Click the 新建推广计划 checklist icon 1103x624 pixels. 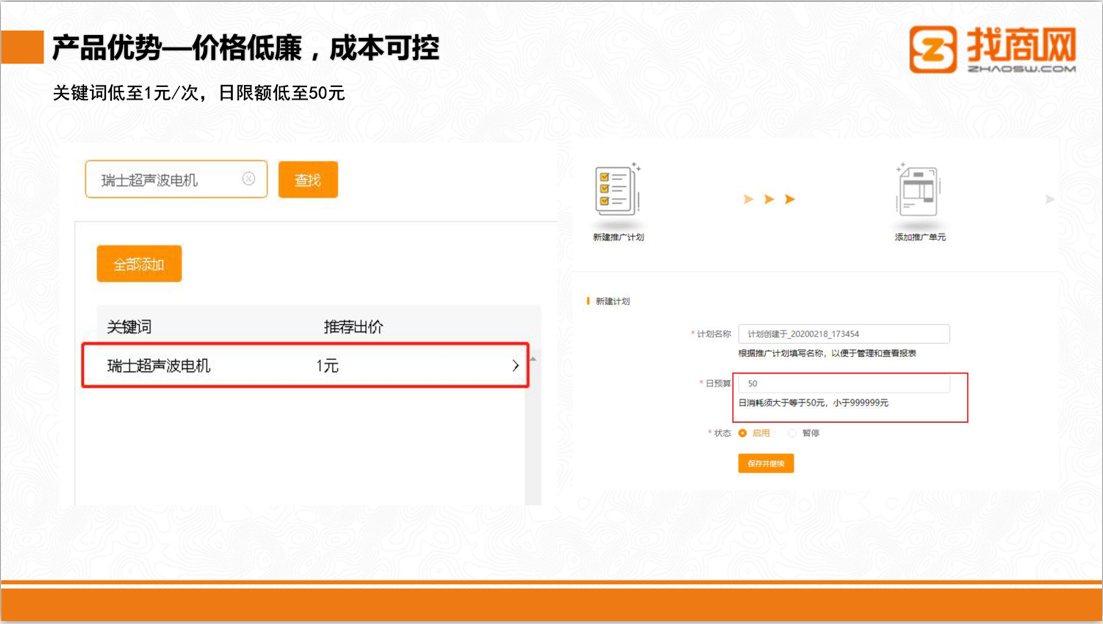pyautogui.click(x=617, y=190)
